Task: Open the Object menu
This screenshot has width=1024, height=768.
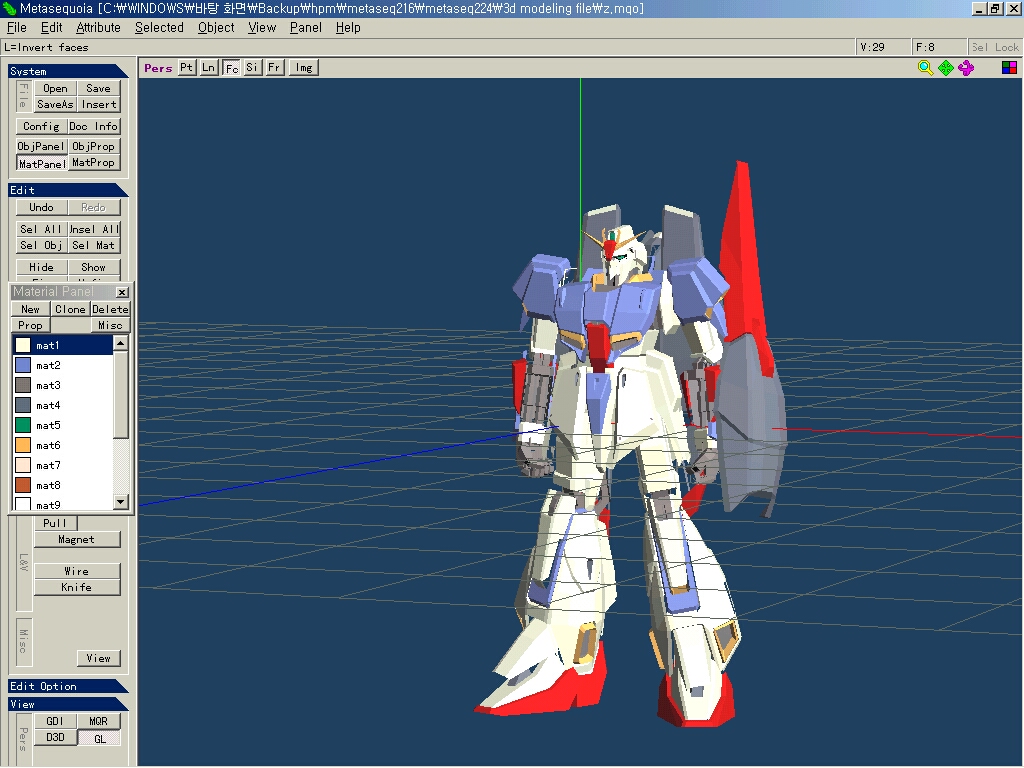Action: (216, 27)
